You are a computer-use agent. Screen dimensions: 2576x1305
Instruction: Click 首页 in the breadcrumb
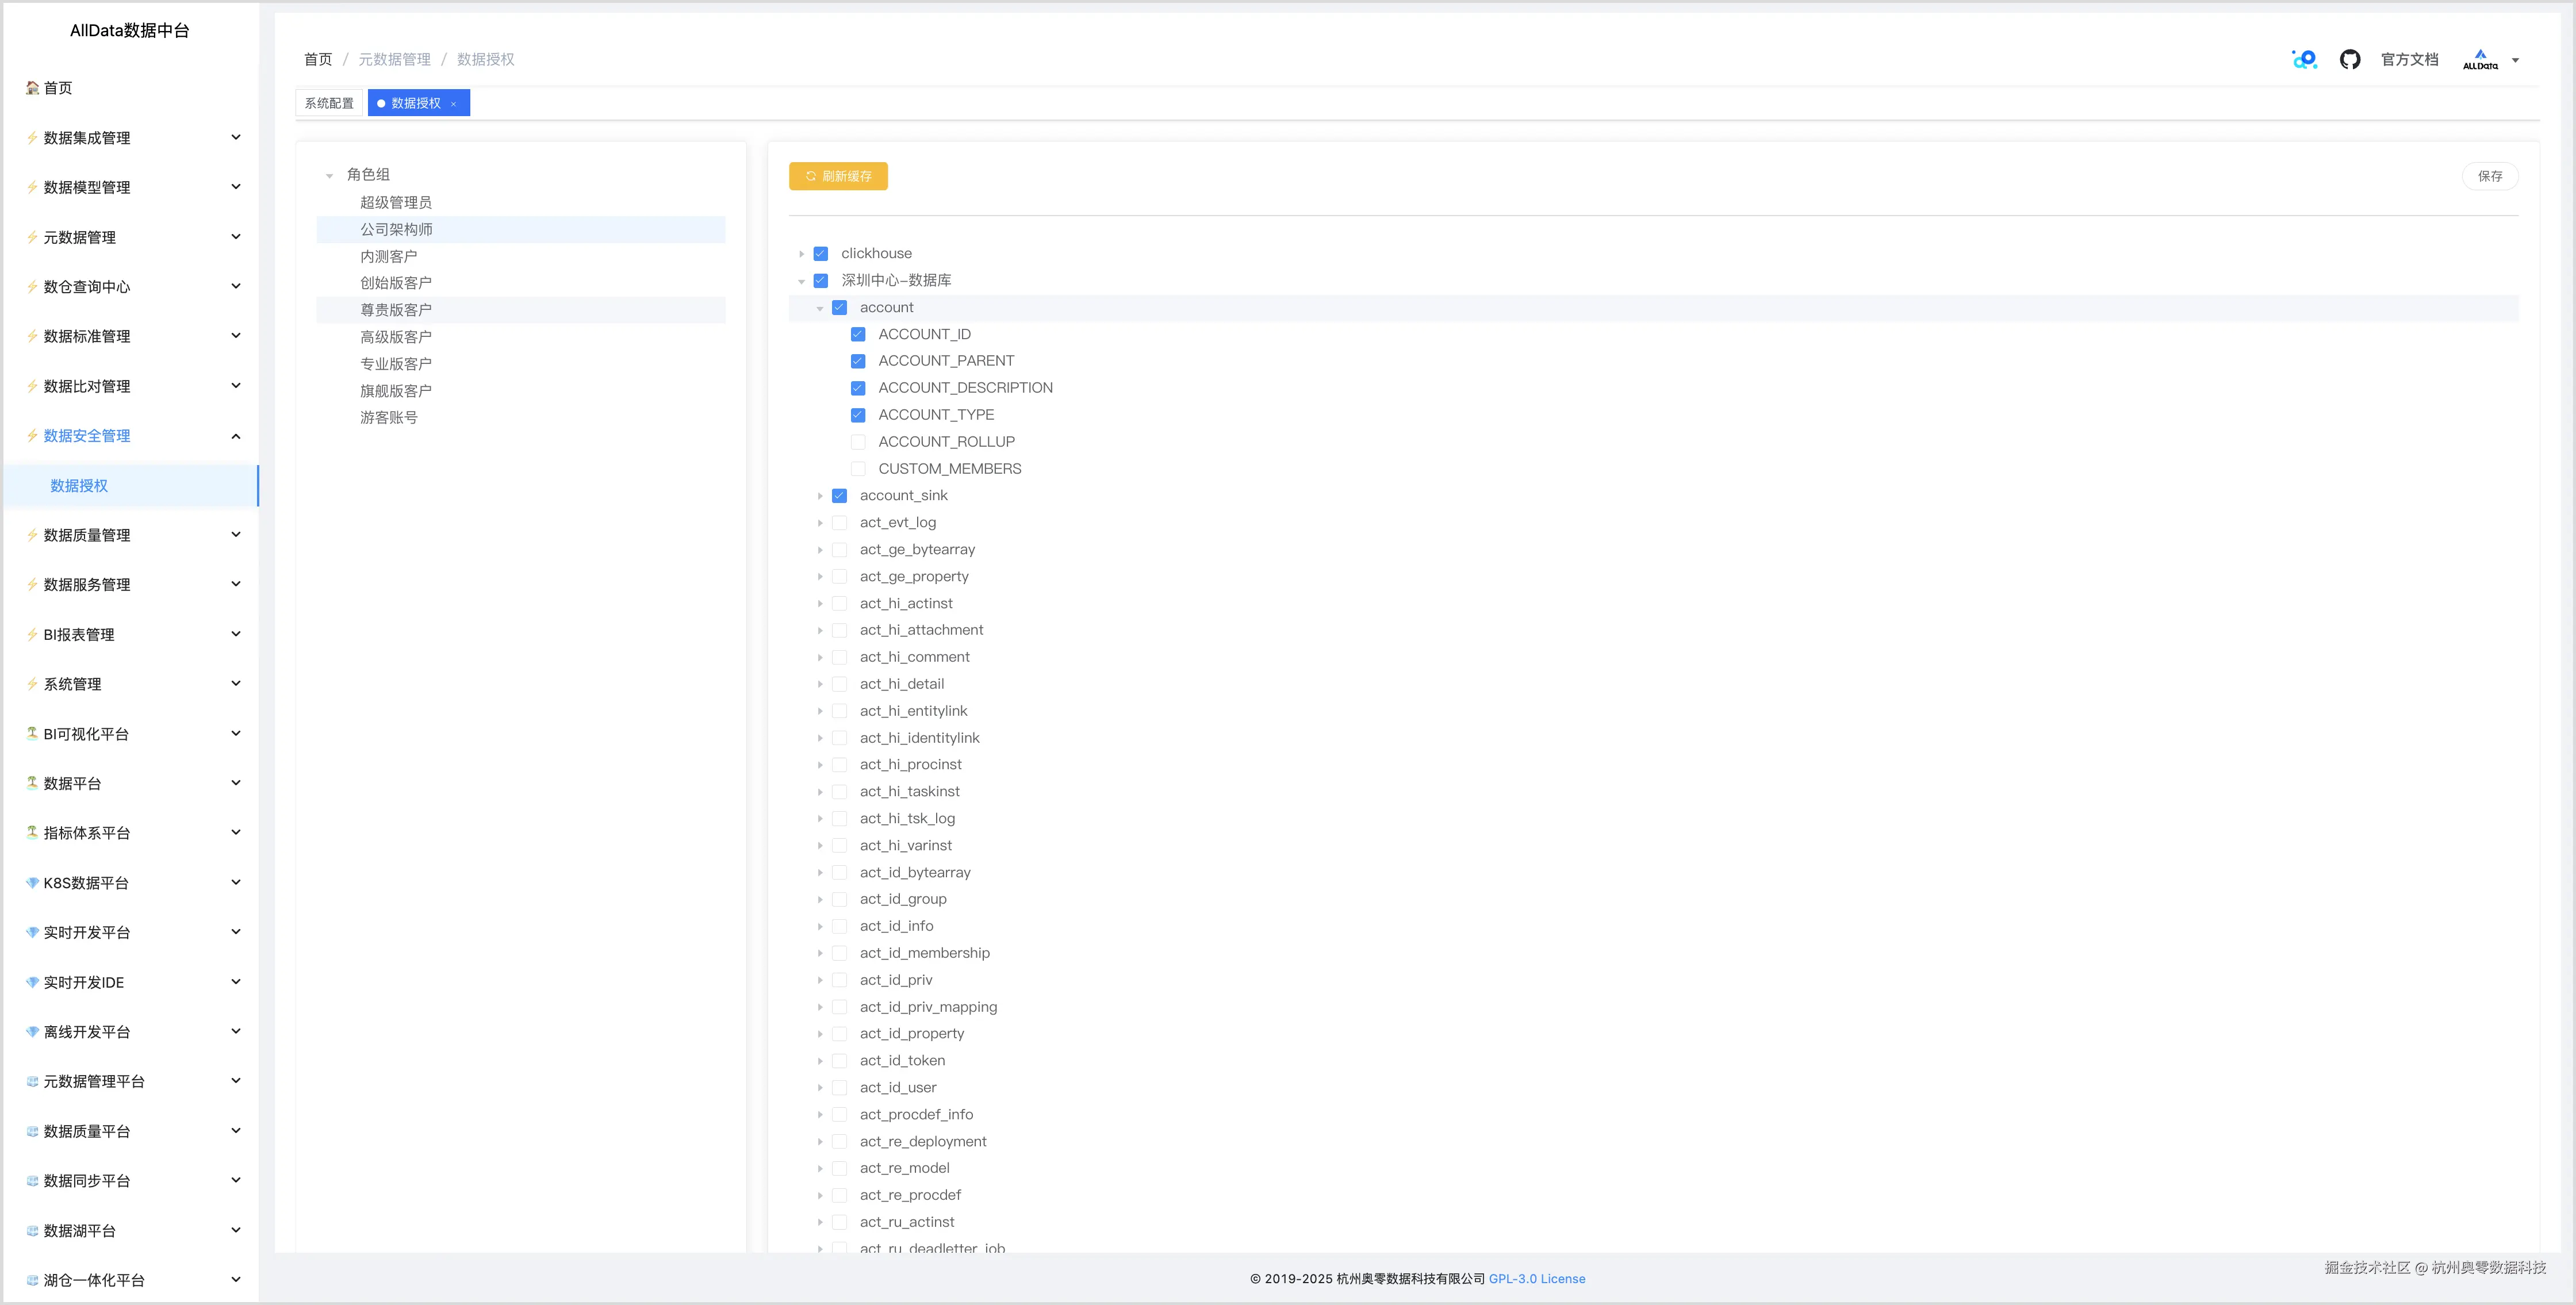tap(318, 60)
